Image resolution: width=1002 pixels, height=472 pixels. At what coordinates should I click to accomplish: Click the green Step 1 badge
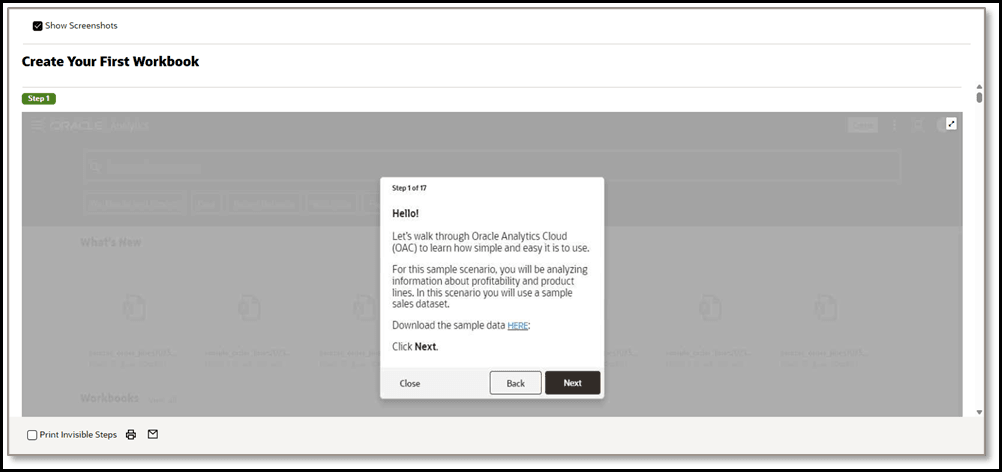coord(39,98)
